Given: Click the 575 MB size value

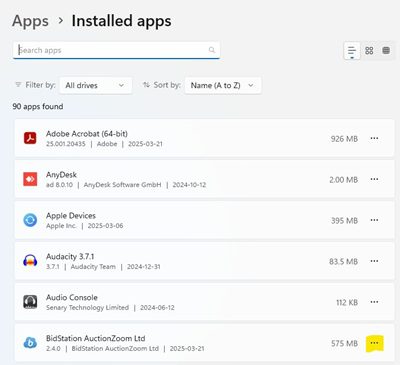Looking at the screenshot, I should [344, 343].
